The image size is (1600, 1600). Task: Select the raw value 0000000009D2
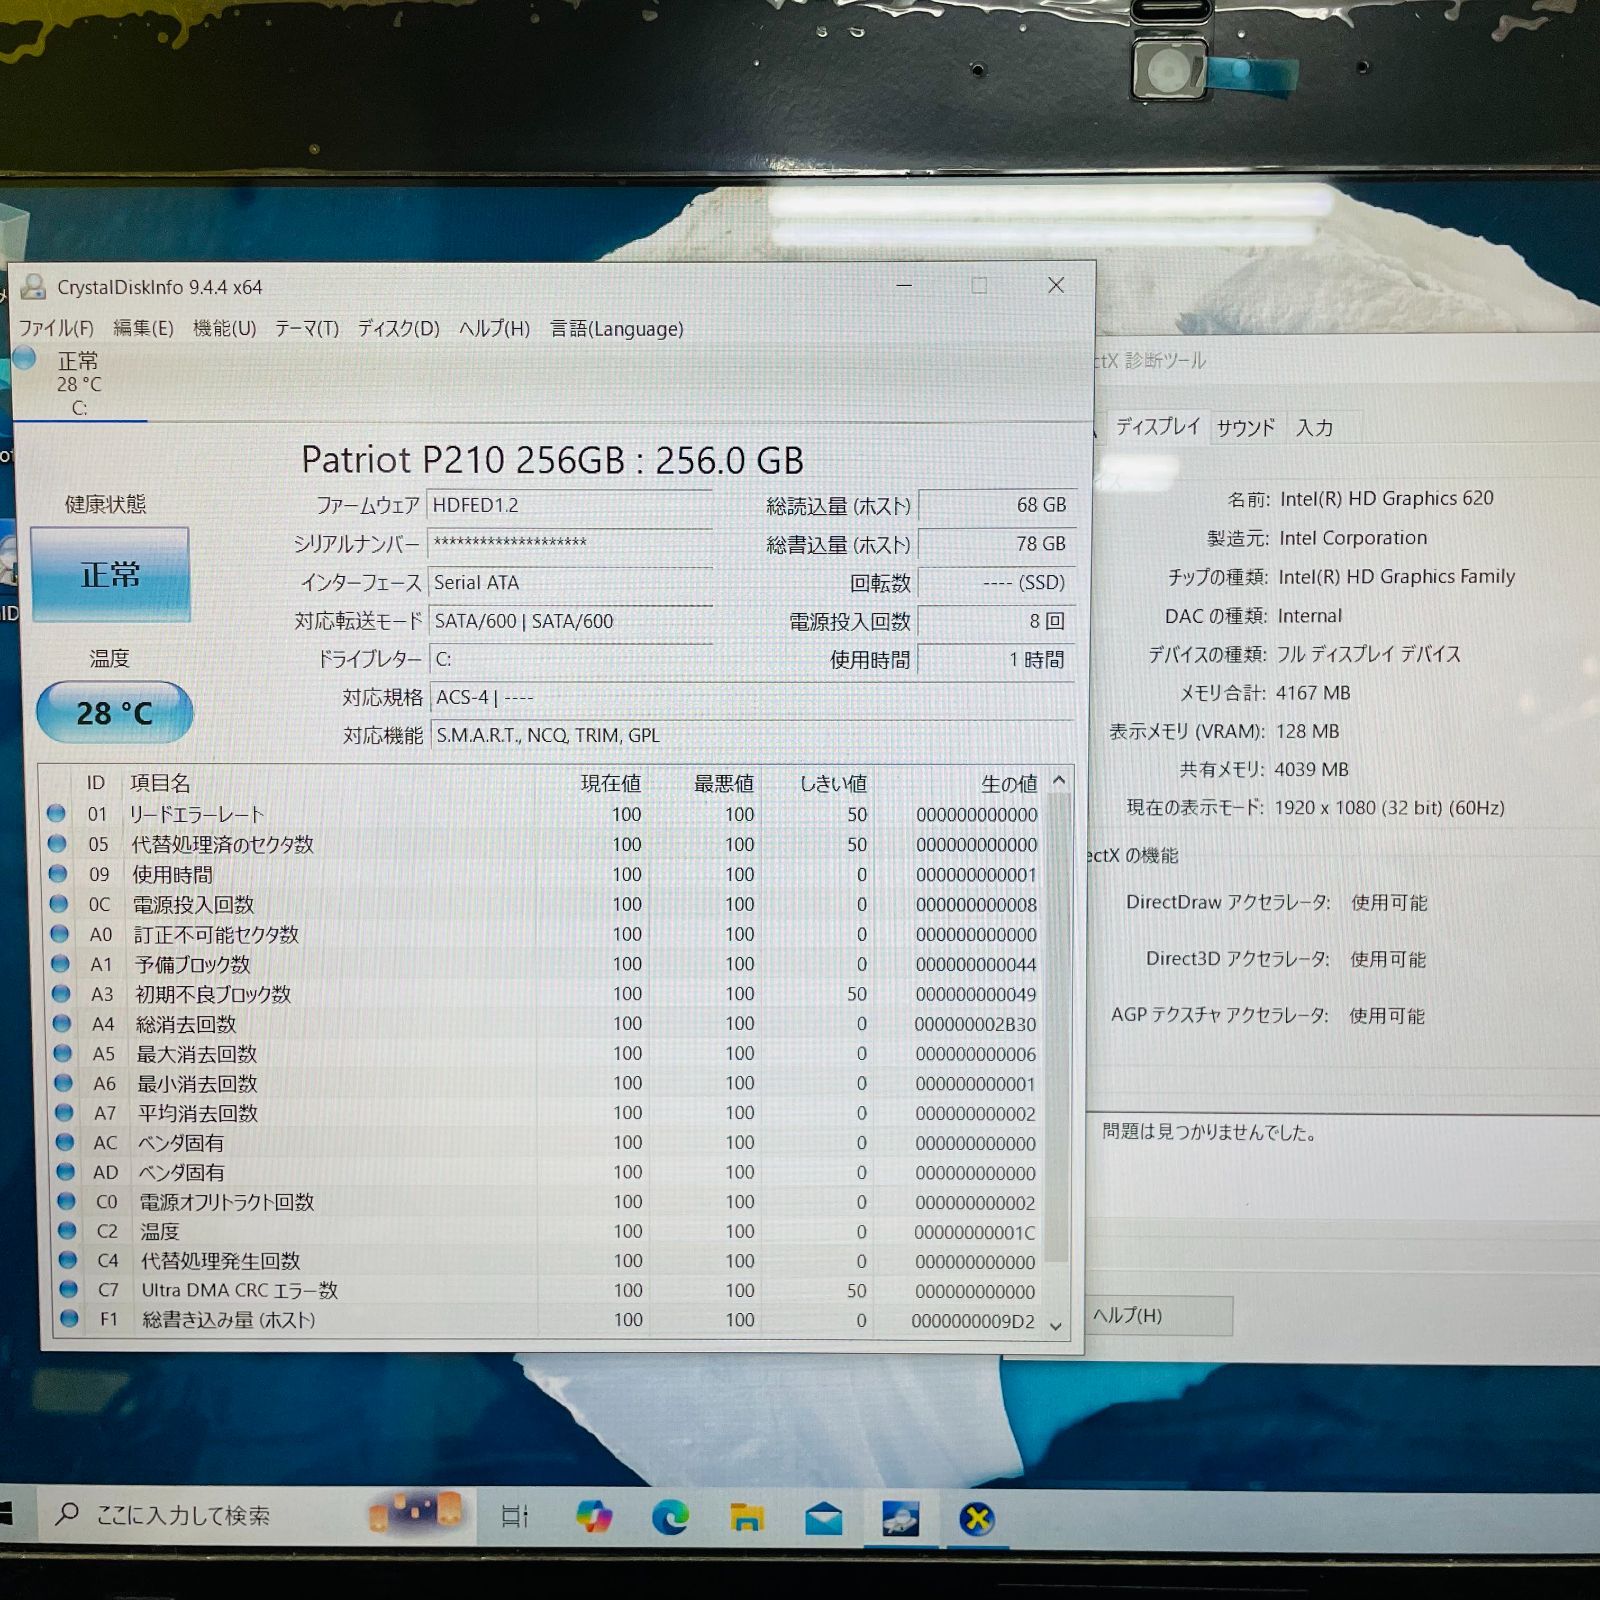(973, 1321)
